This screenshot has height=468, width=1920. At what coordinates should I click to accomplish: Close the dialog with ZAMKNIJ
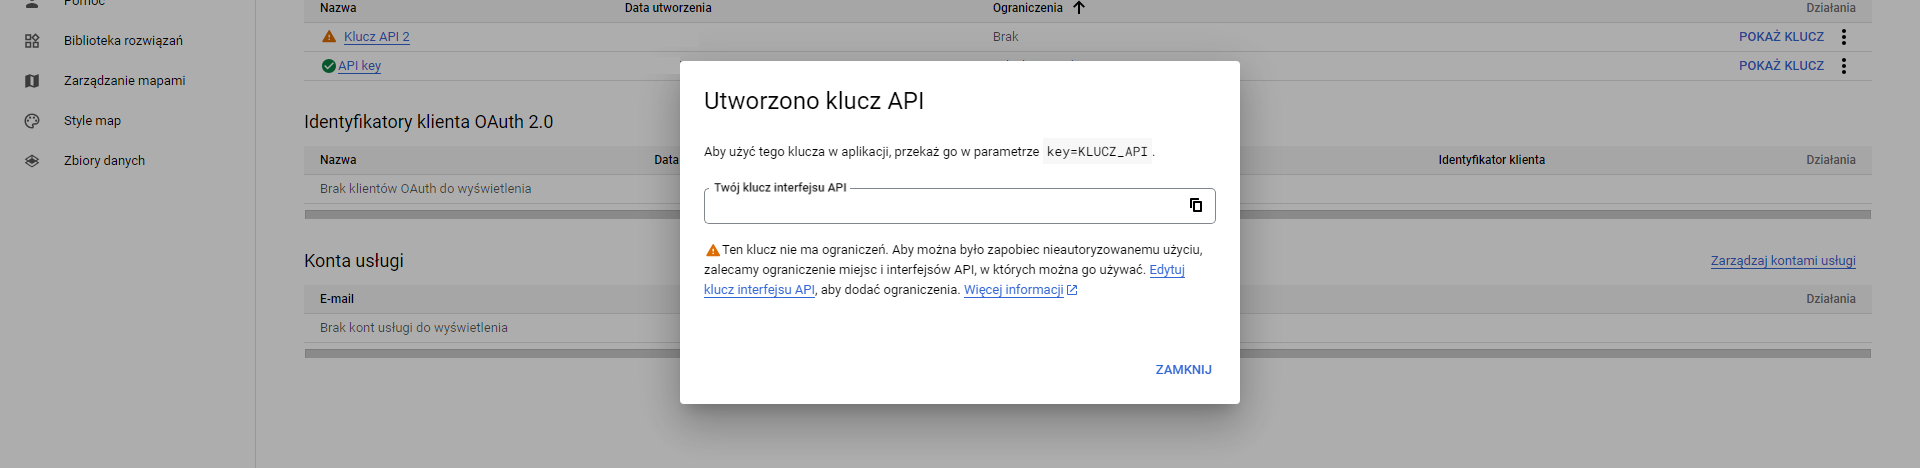(x=1183, y=370)
